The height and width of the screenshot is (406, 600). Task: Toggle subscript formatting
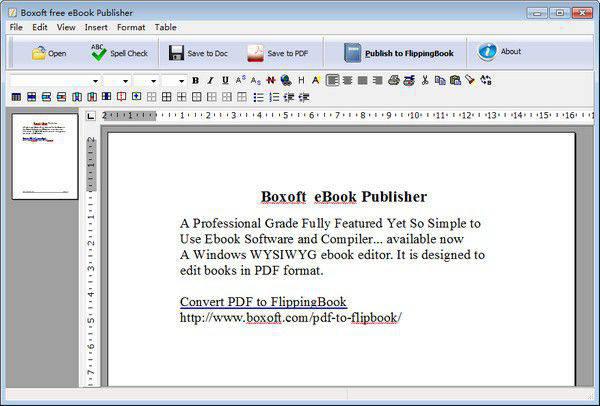(x=256, y=80)
